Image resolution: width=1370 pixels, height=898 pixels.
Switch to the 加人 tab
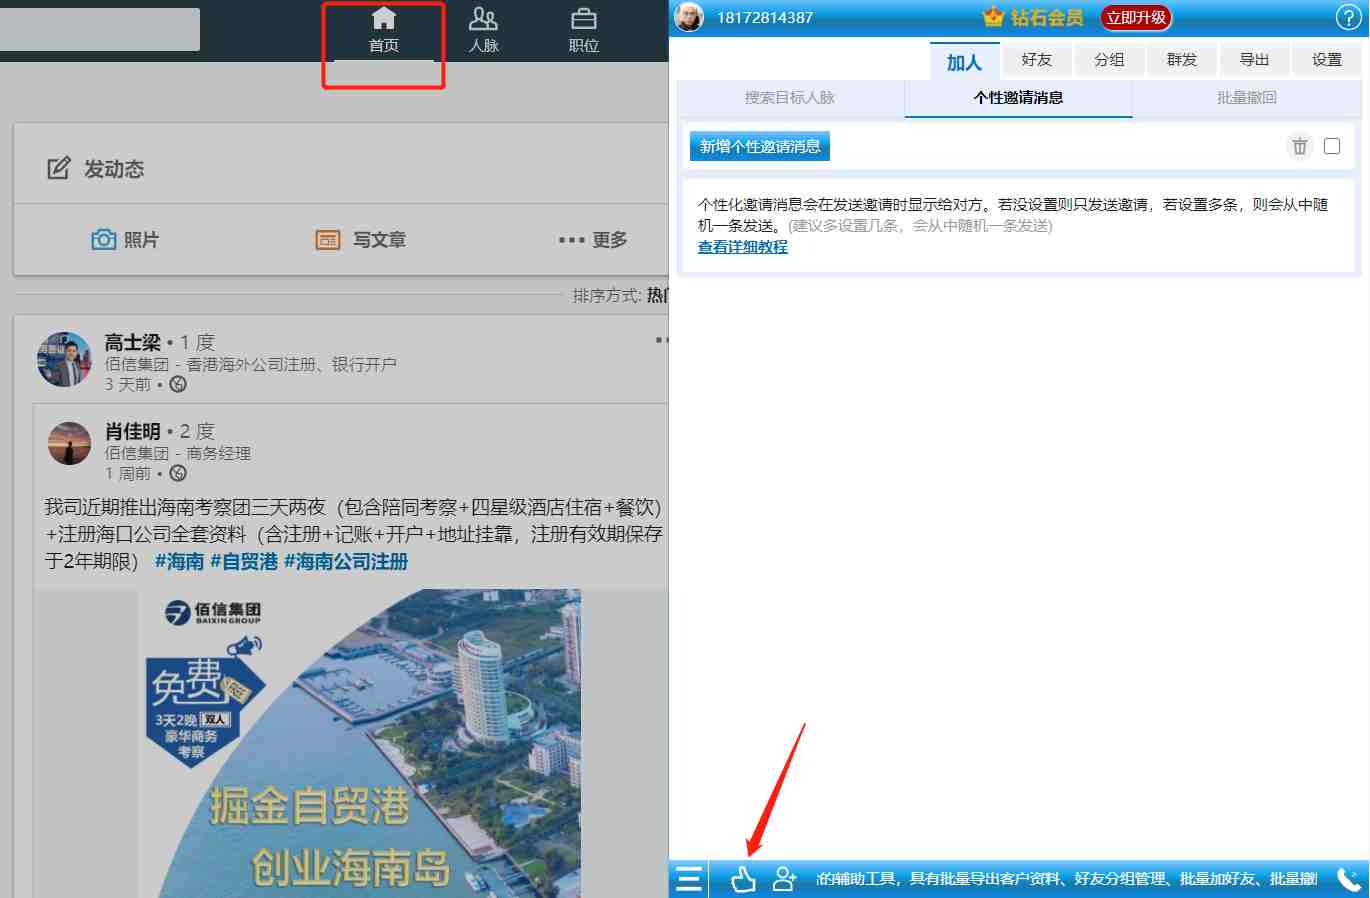pos(964,62)
